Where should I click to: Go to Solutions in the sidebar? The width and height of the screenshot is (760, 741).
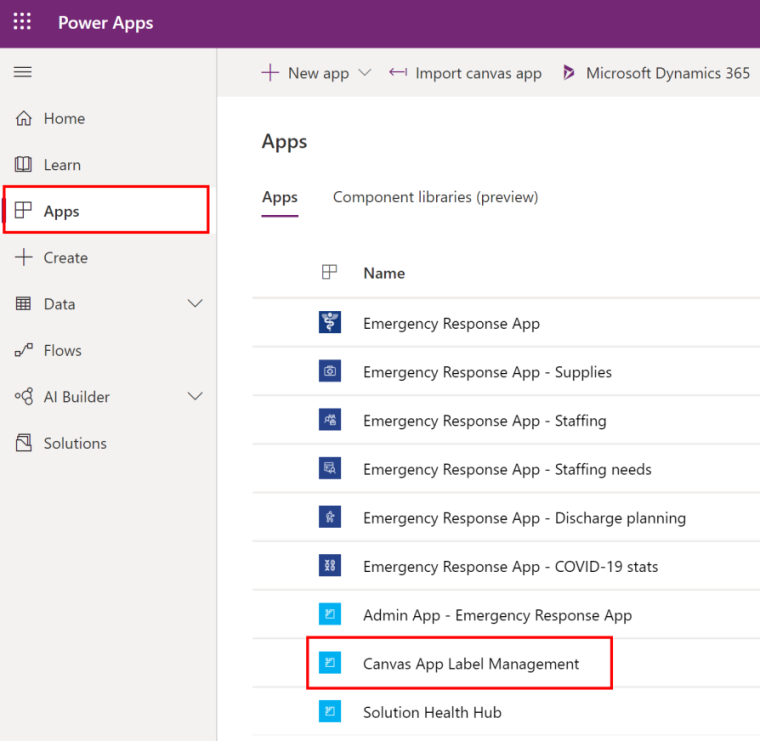pos(75,443)
